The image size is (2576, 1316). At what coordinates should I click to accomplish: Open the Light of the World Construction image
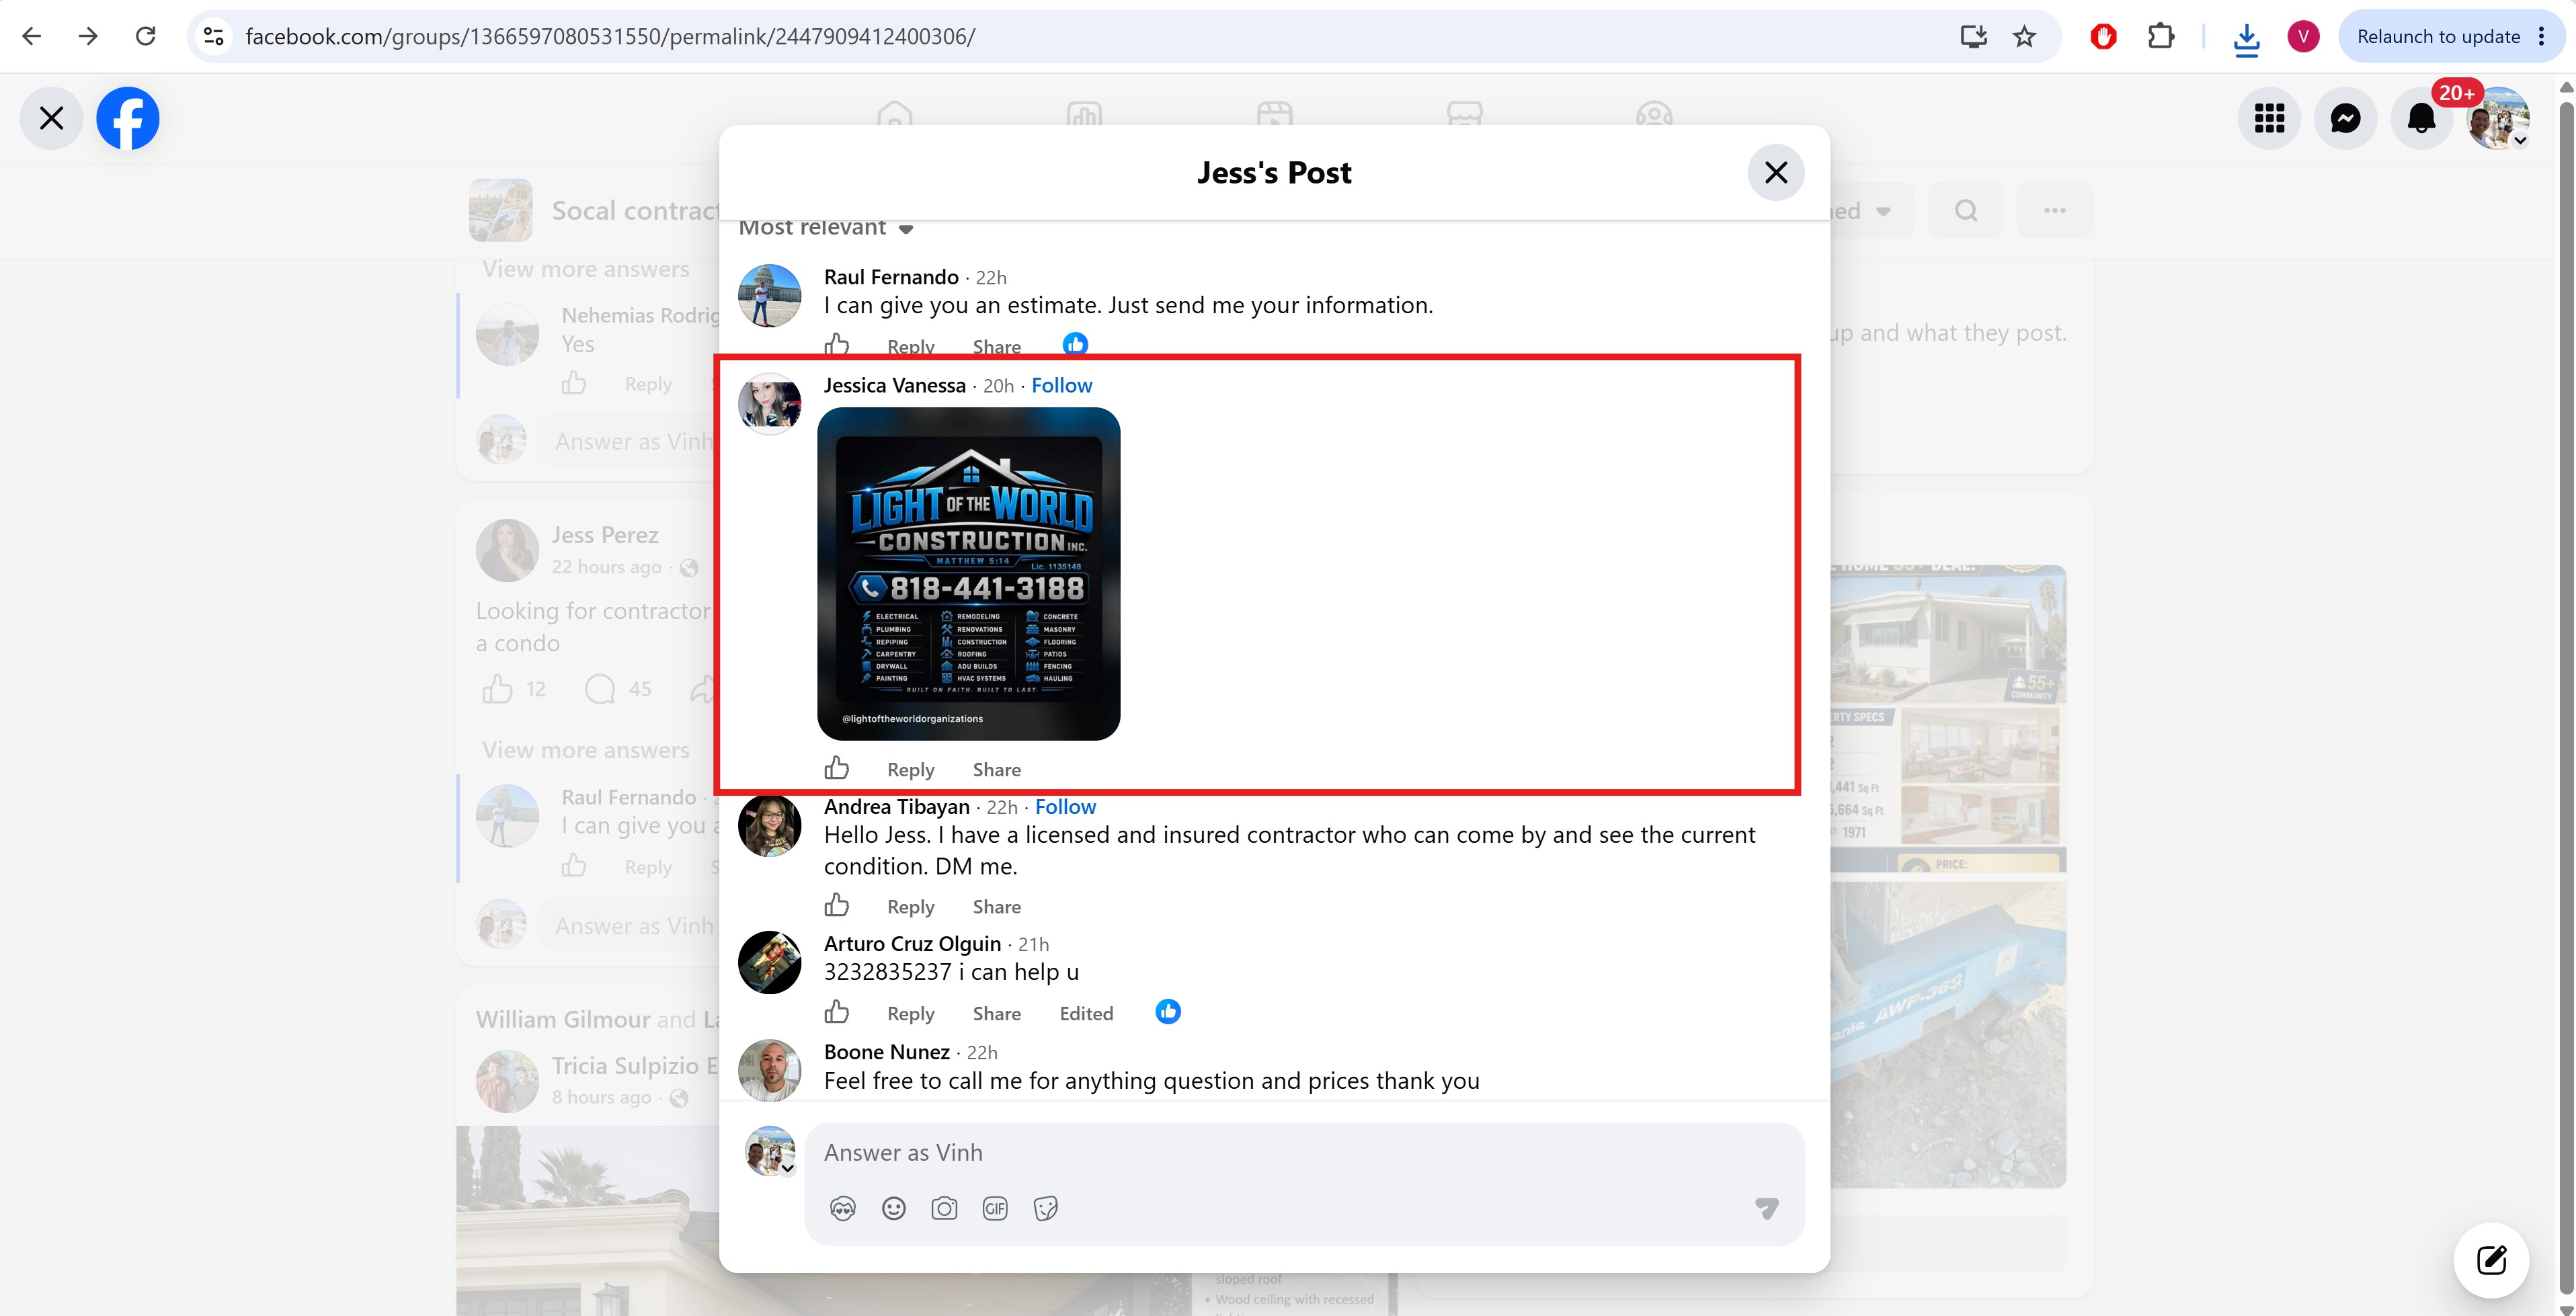point(969,574)
